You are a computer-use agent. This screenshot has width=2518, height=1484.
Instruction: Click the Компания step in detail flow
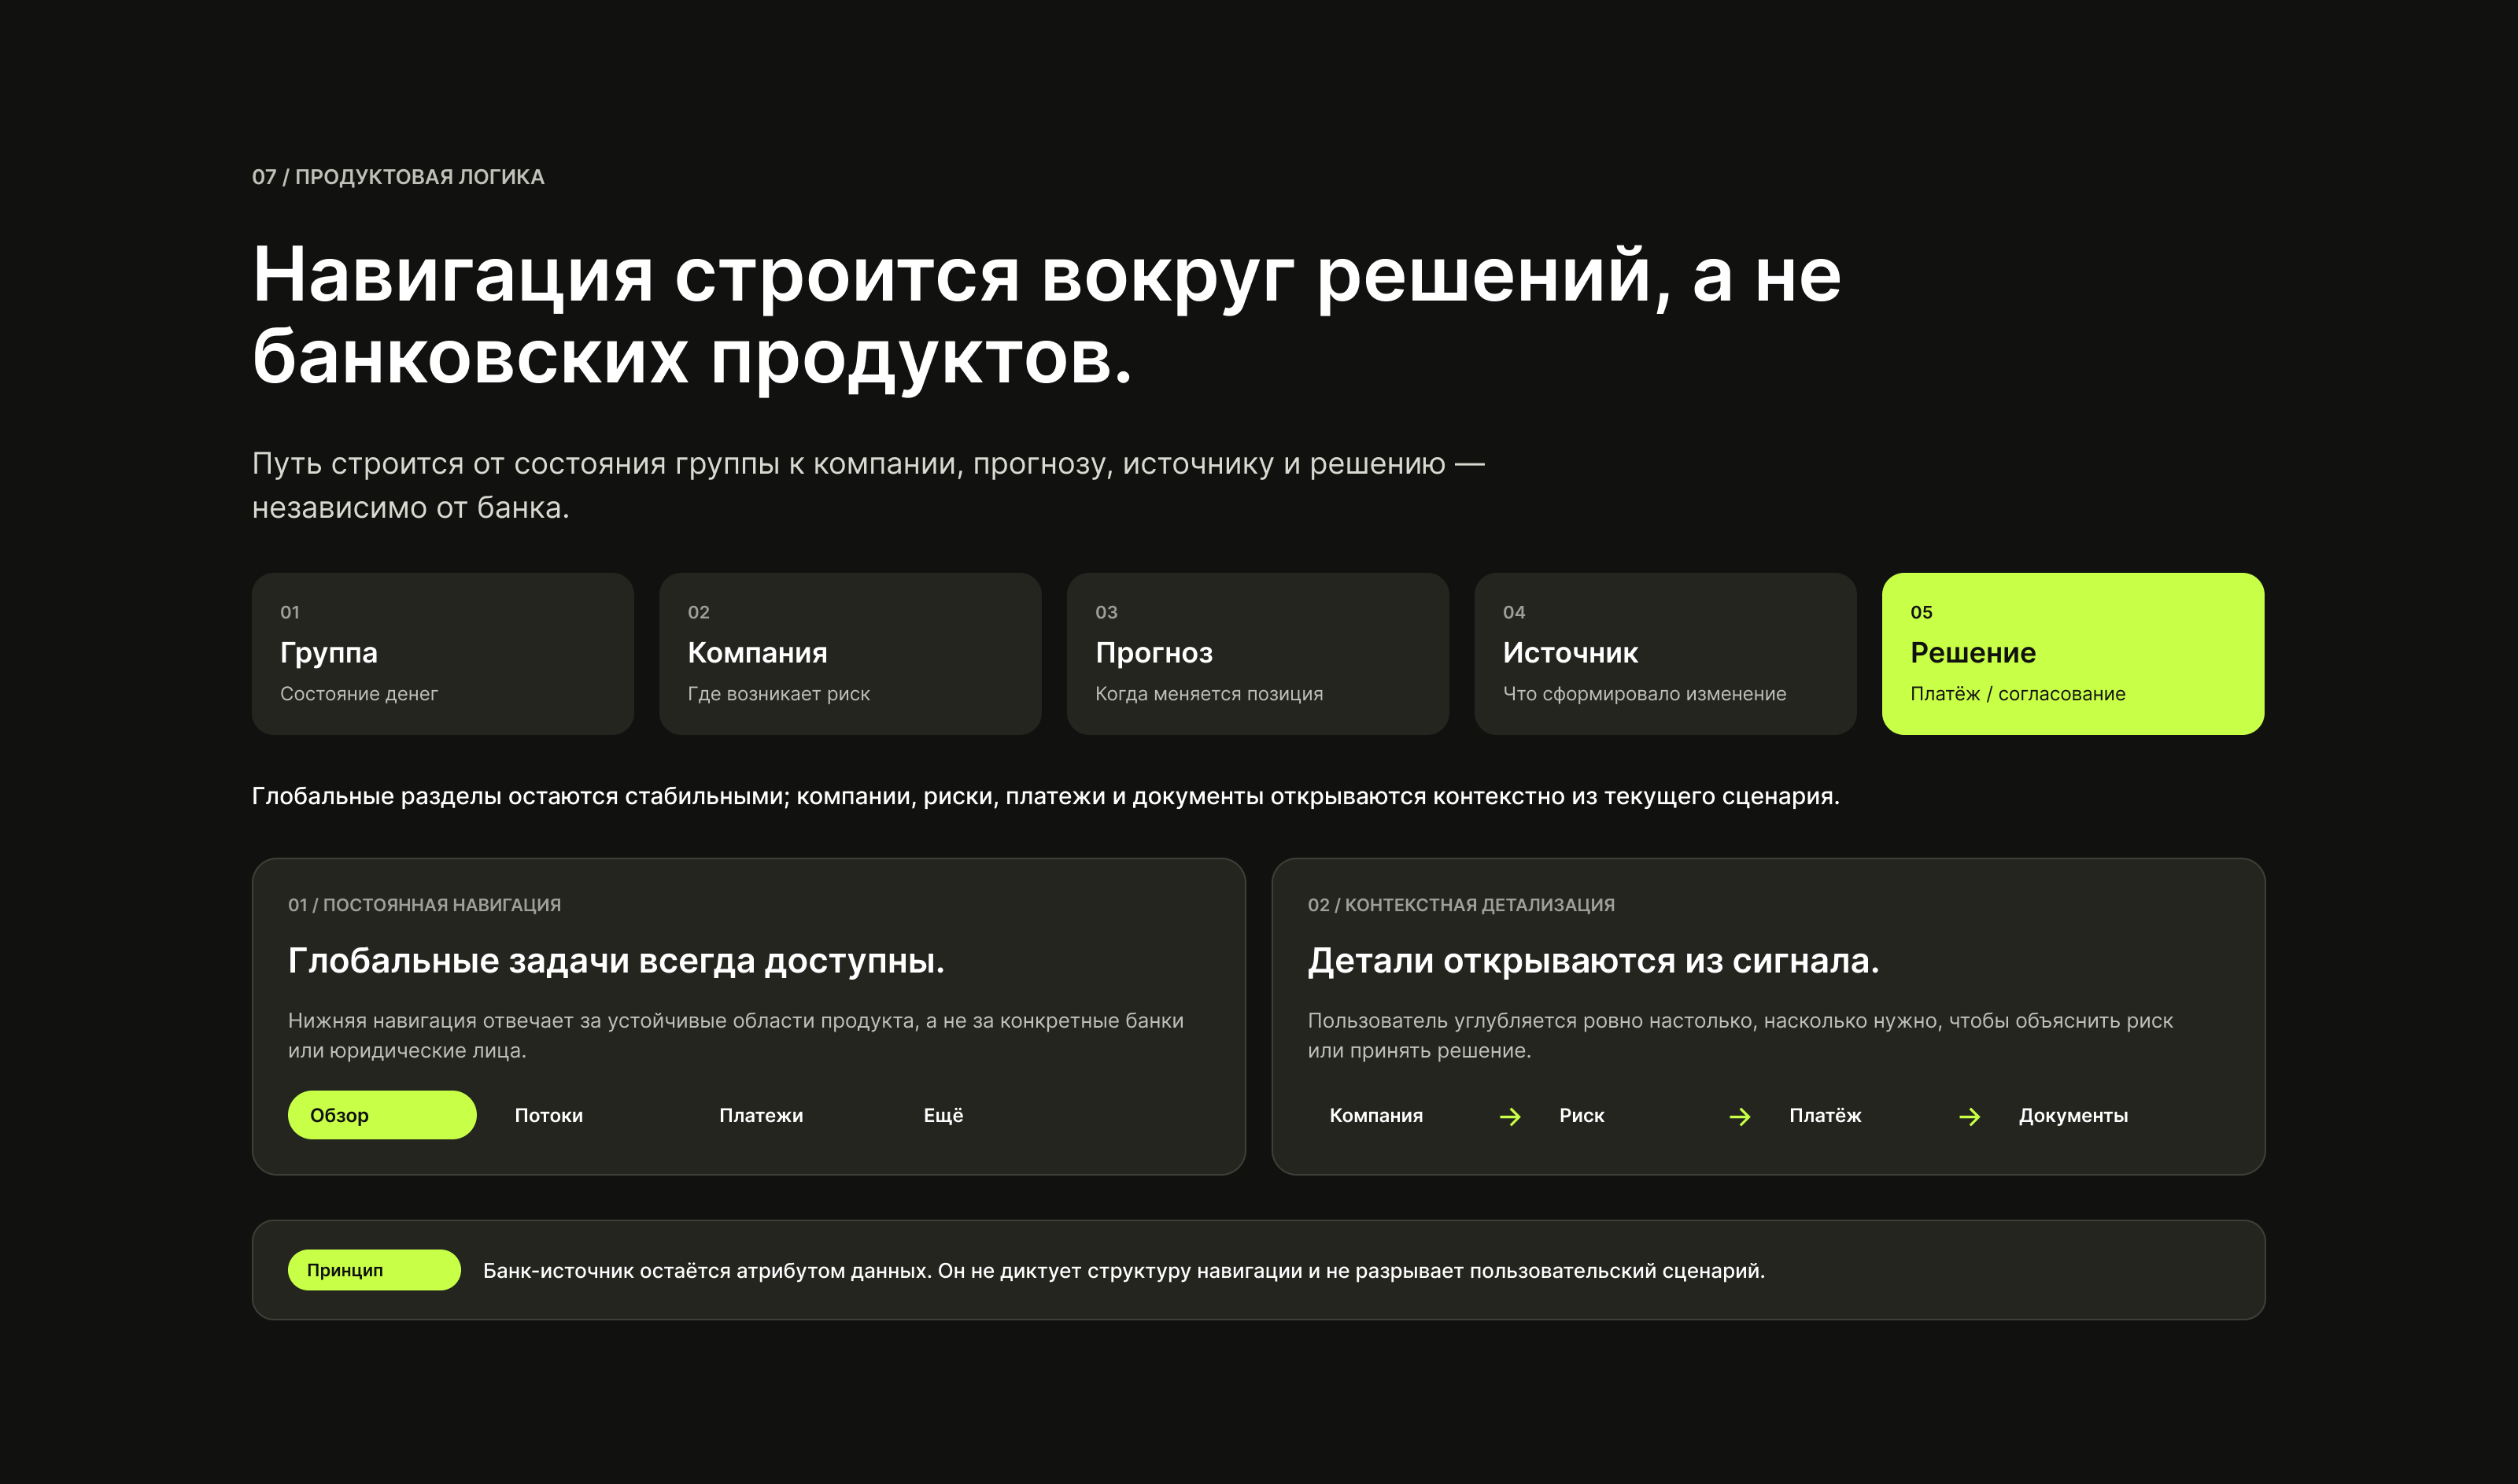coord(1376,1115)
